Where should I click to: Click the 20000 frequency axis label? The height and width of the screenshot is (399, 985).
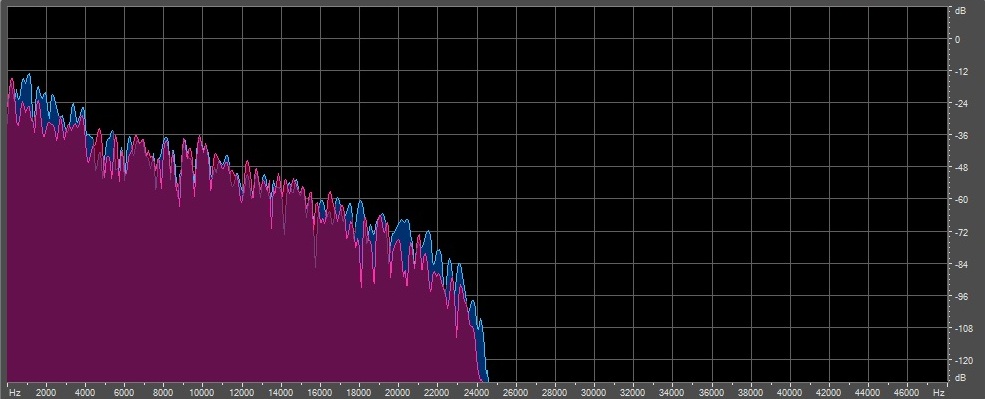(398, 393)
